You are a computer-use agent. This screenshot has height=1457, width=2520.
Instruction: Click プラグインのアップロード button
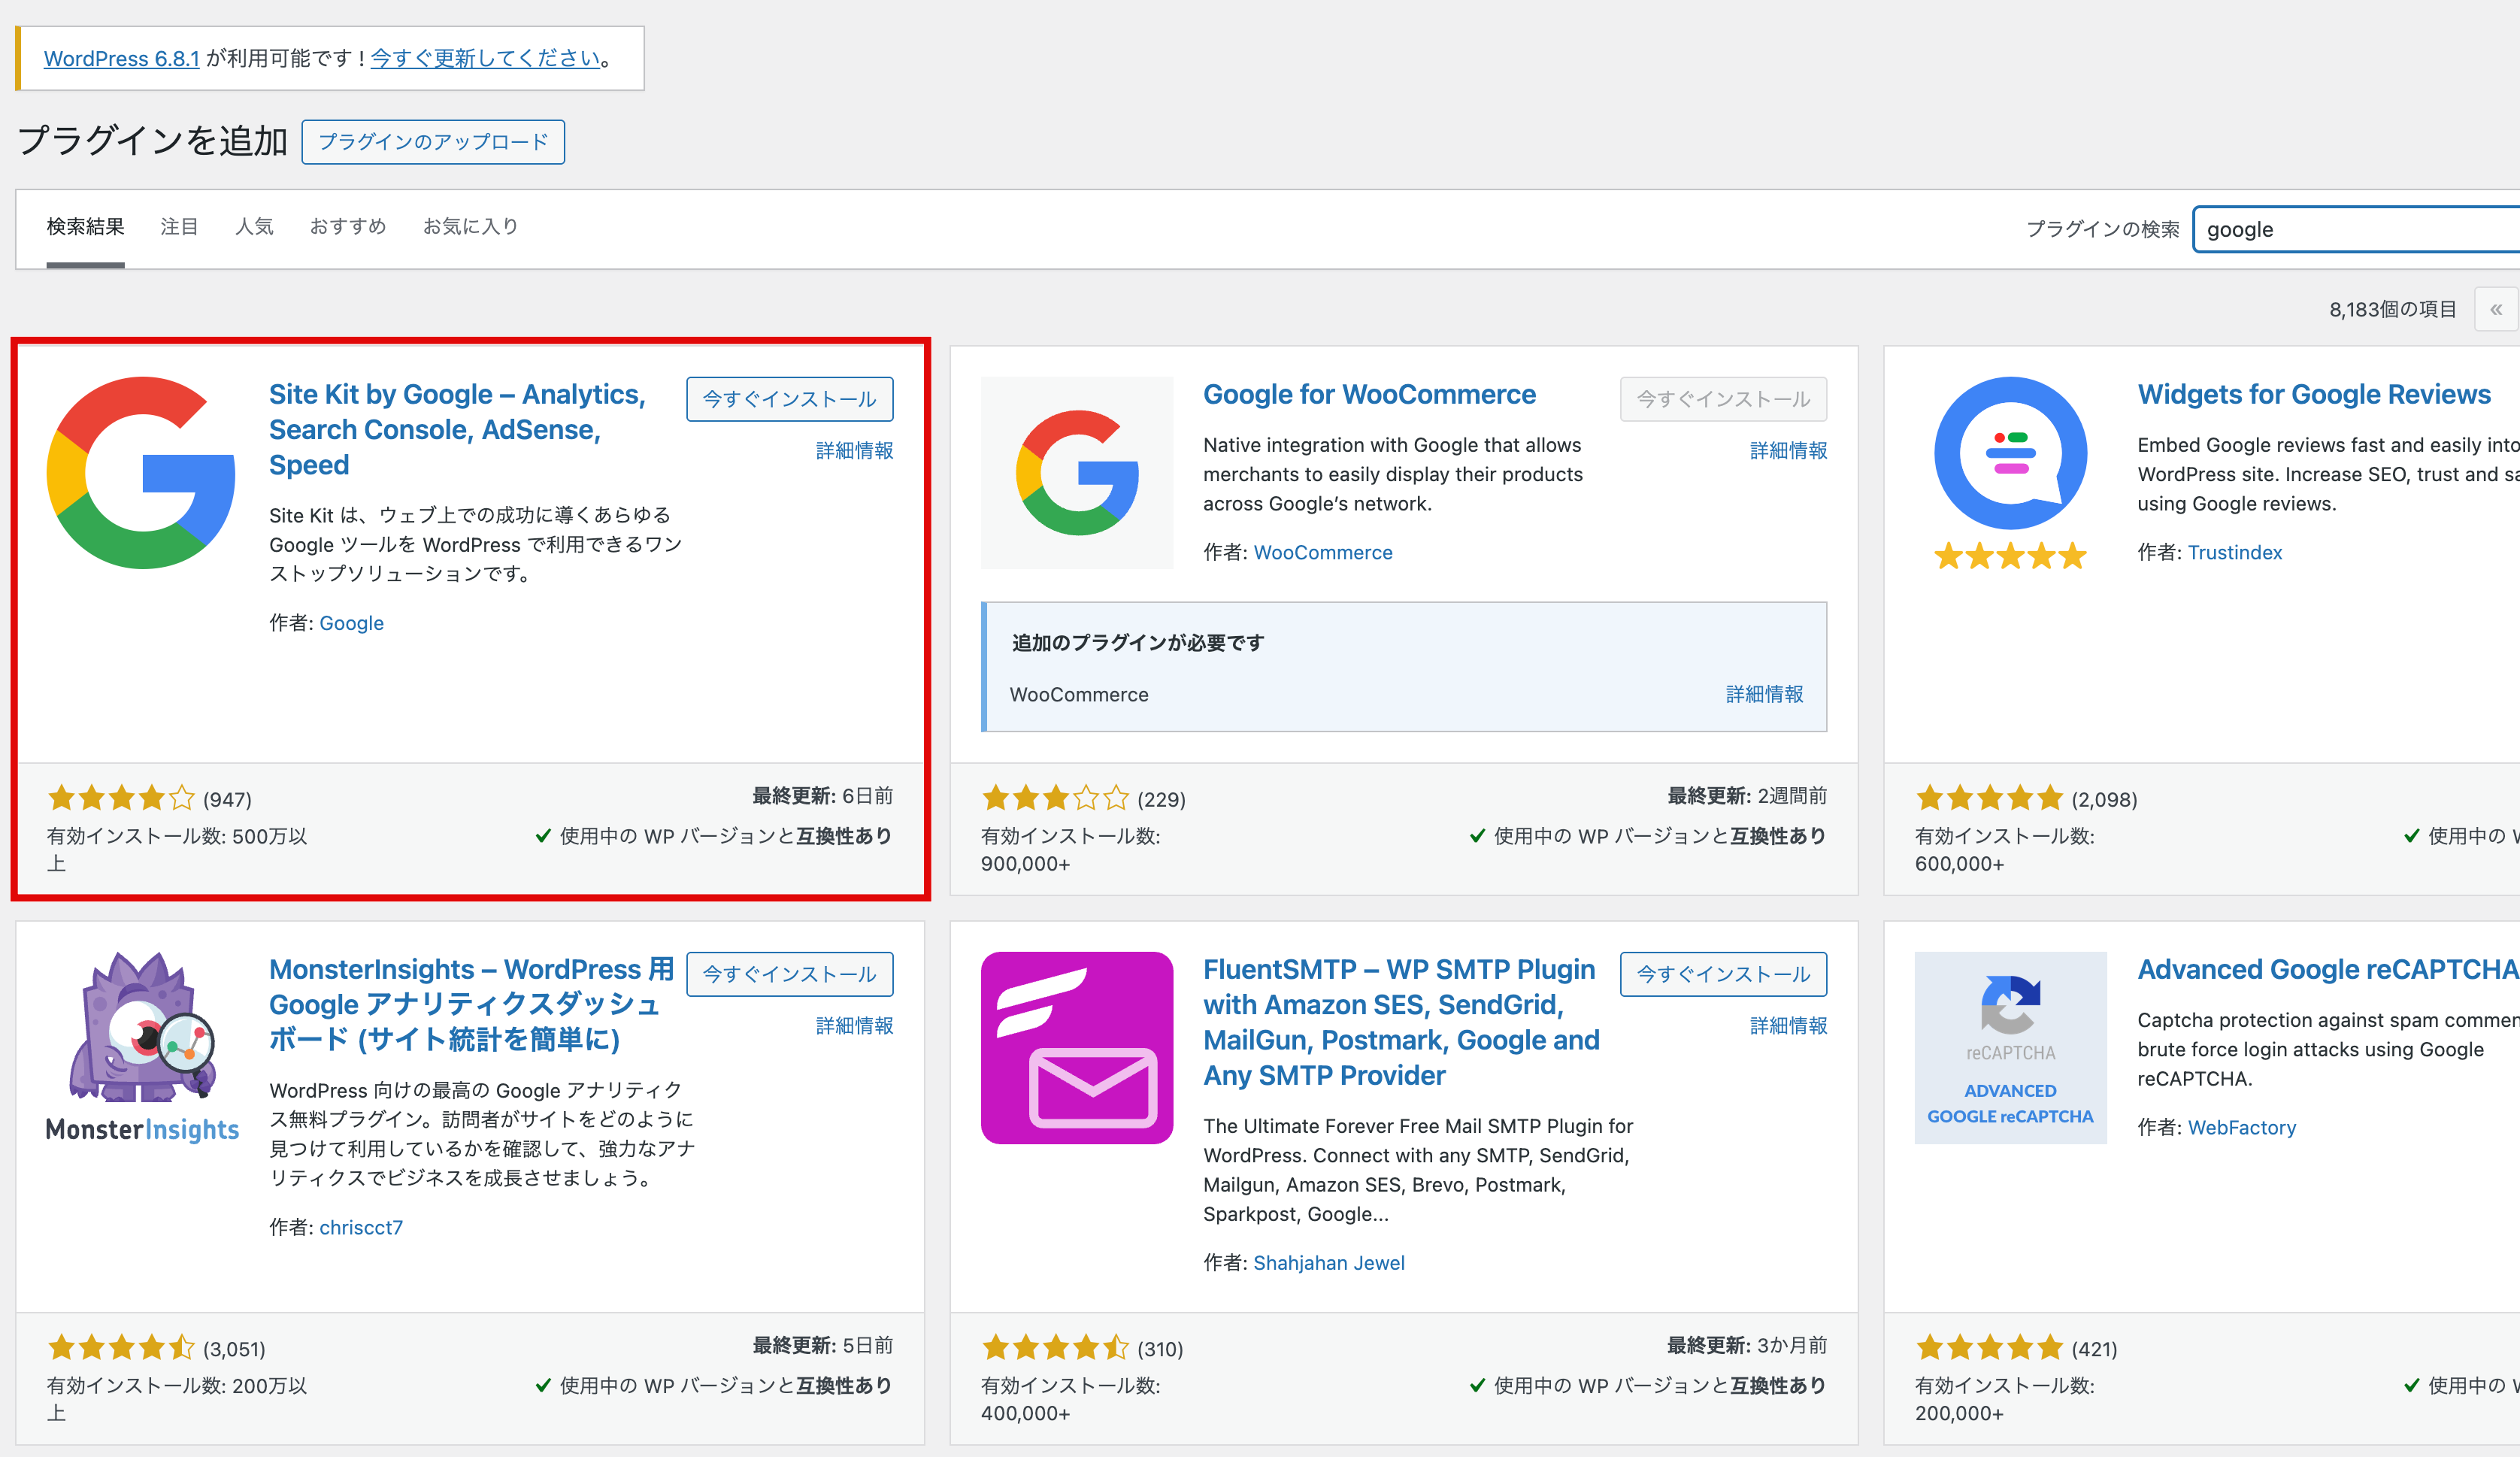click(433, 142)
